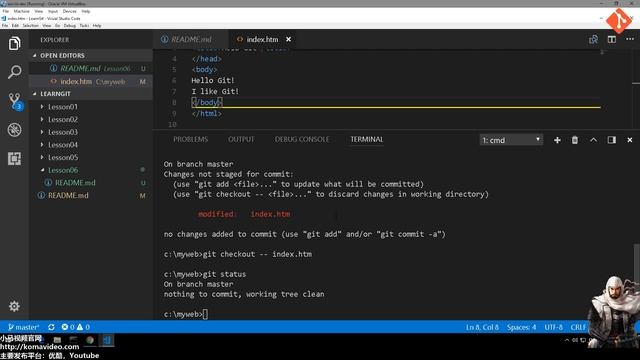Click the terminal prompt c:\myweb> input line
640x360 pixels.
coord(186,314)
